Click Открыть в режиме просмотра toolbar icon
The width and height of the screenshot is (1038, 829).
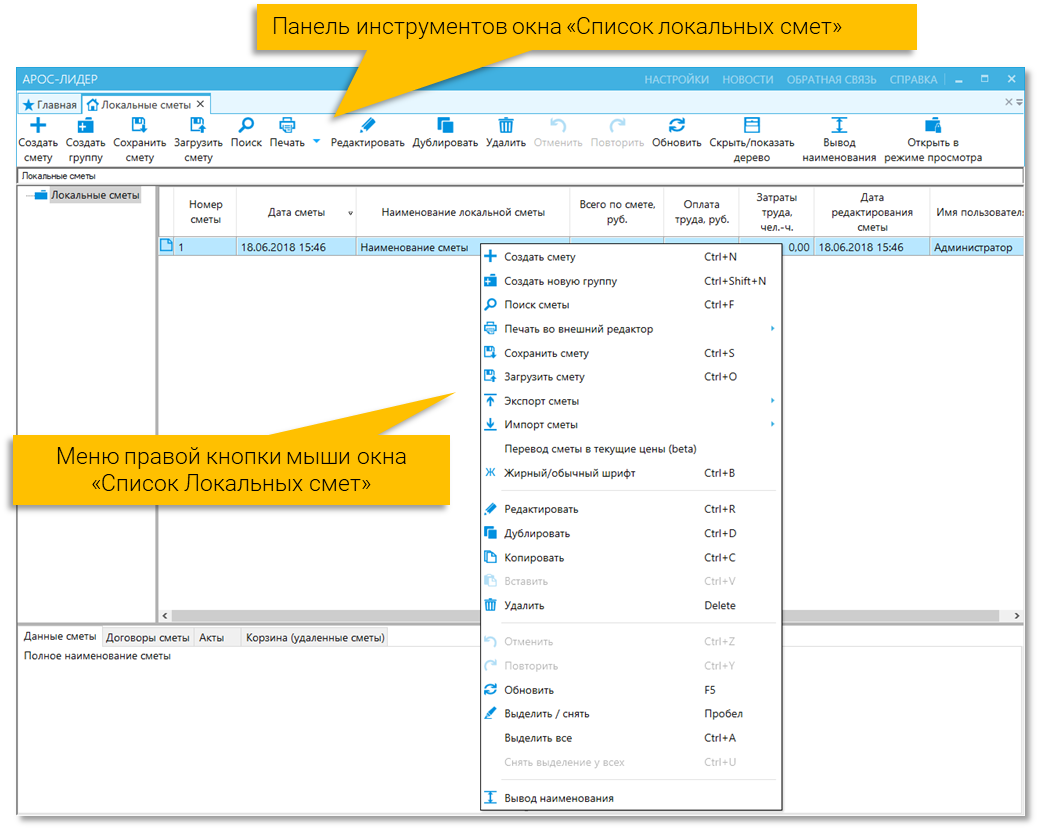933,125
